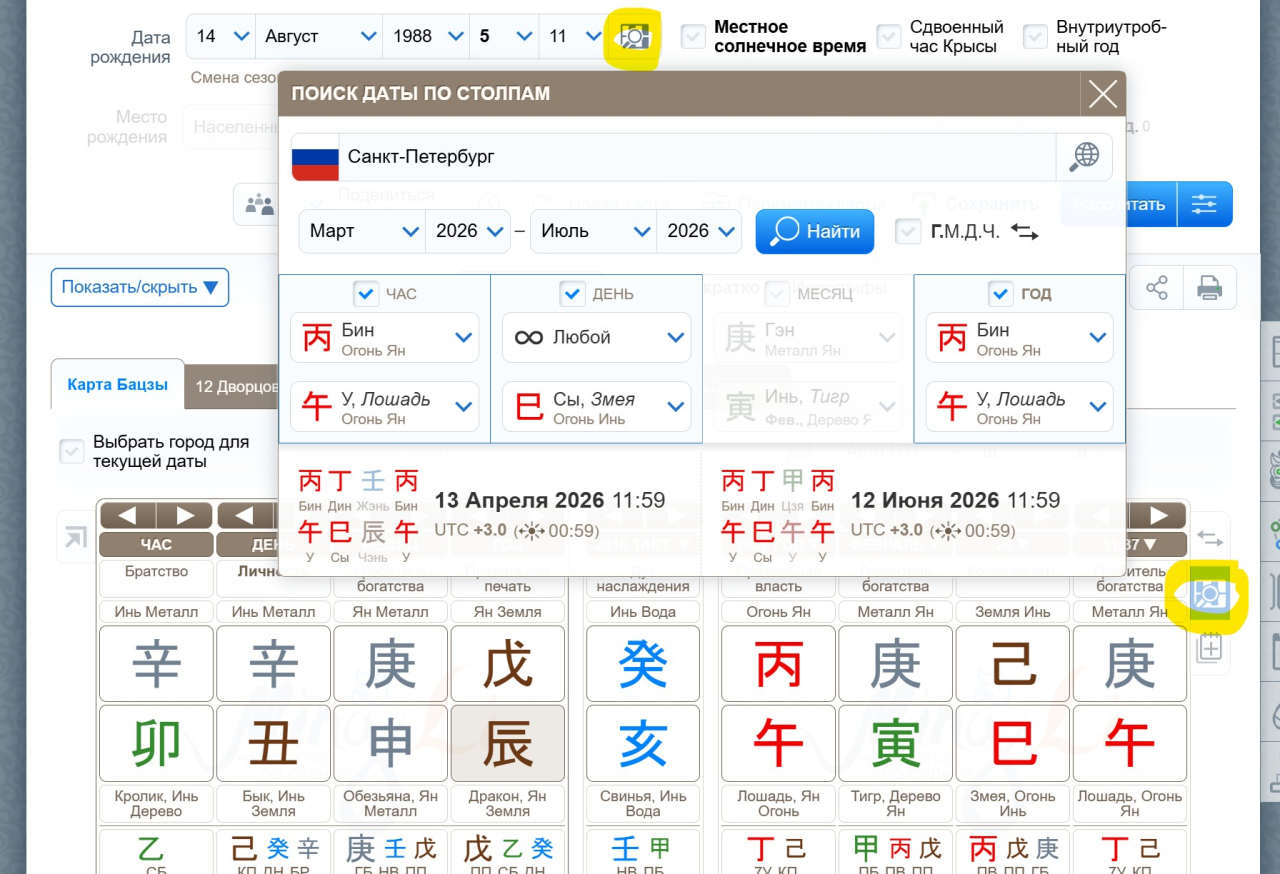1280x874 pixels.
Task: Uncheck the ЧАС pillar checkbox
Action: click(365, 294)
